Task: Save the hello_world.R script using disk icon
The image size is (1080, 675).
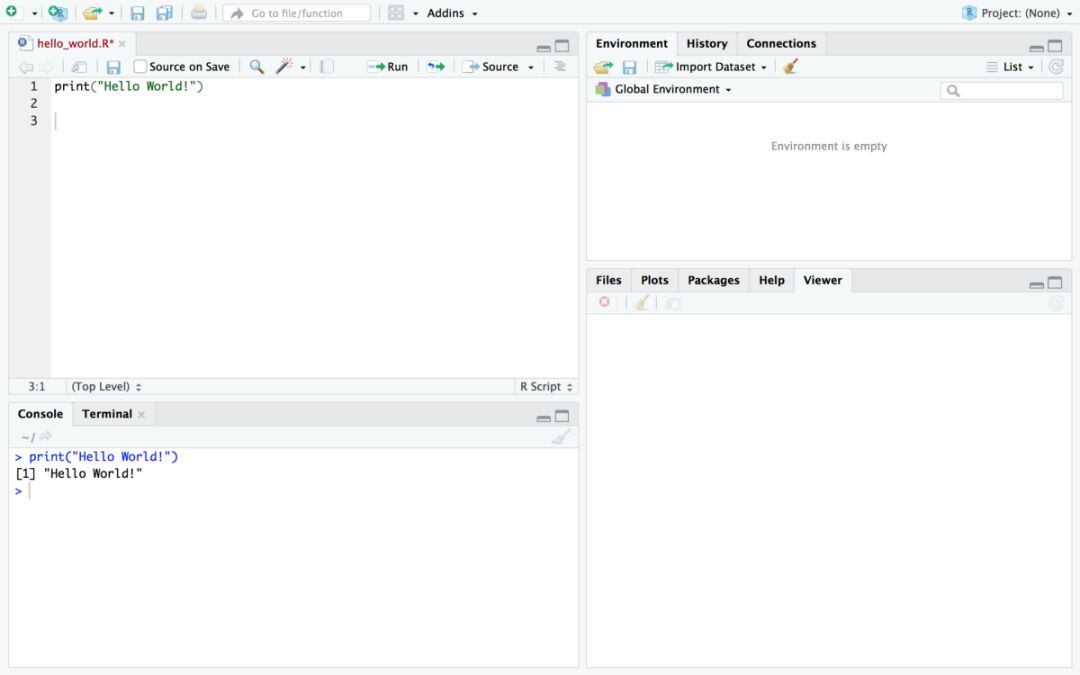Action: pyautogui.click(x=114, y=67)
